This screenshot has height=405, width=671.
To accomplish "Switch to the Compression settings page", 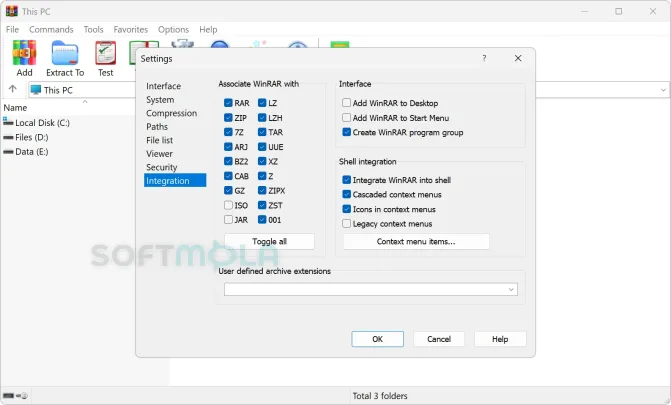I will [172, 113].
